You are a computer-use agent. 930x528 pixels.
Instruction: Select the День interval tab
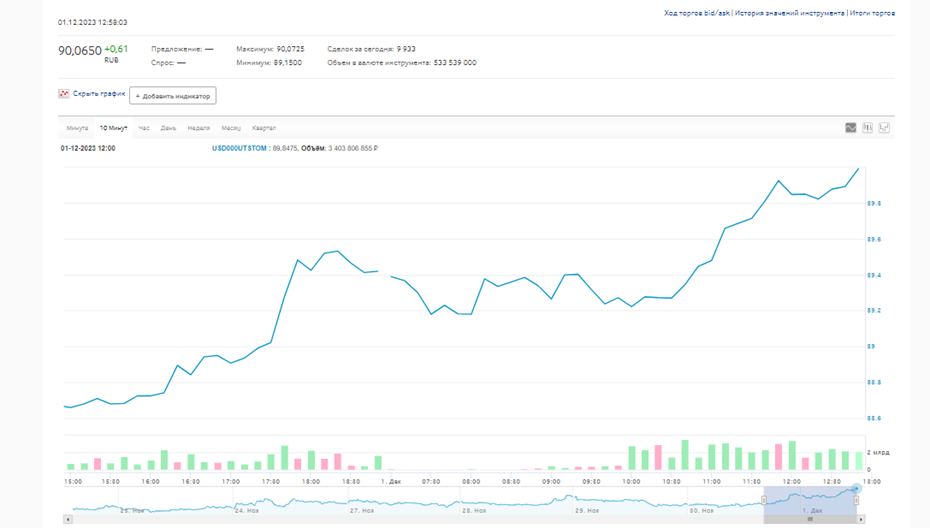point(168,128)
